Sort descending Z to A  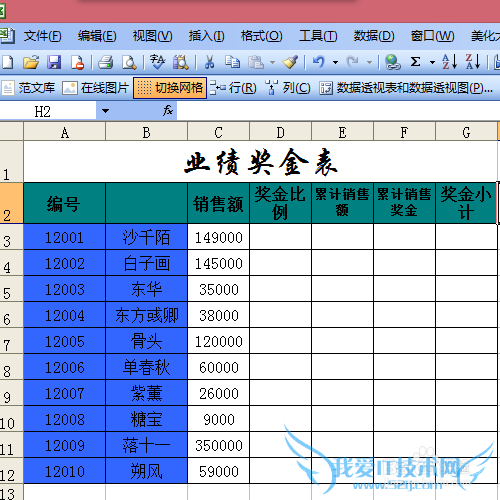coord(473,62)
